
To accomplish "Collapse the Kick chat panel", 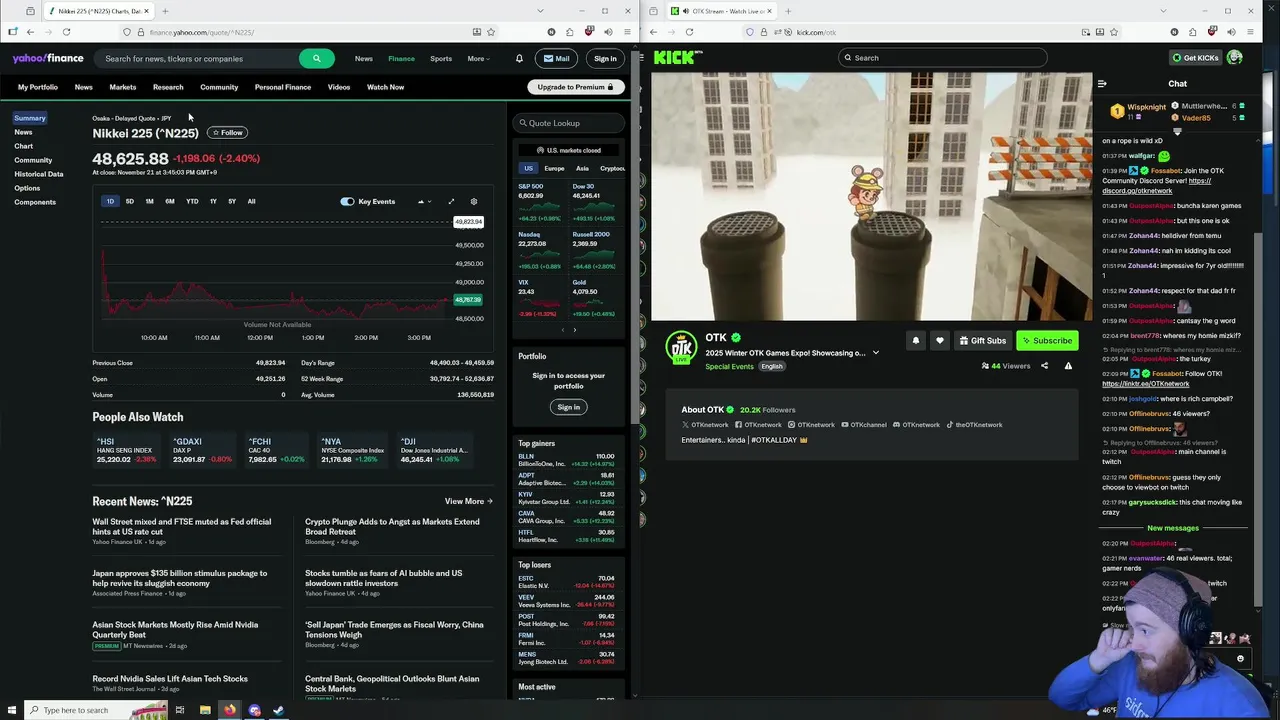I will click(1102, 84).
